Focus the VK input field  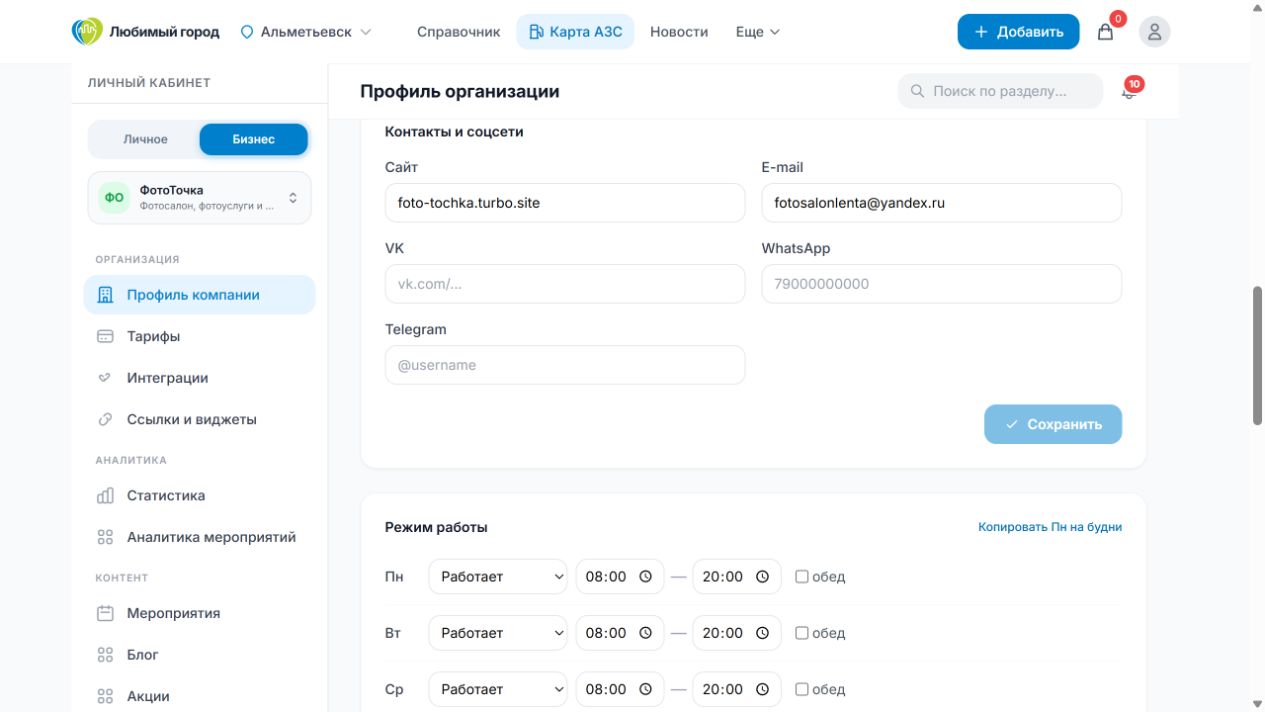tap(565, 284)
